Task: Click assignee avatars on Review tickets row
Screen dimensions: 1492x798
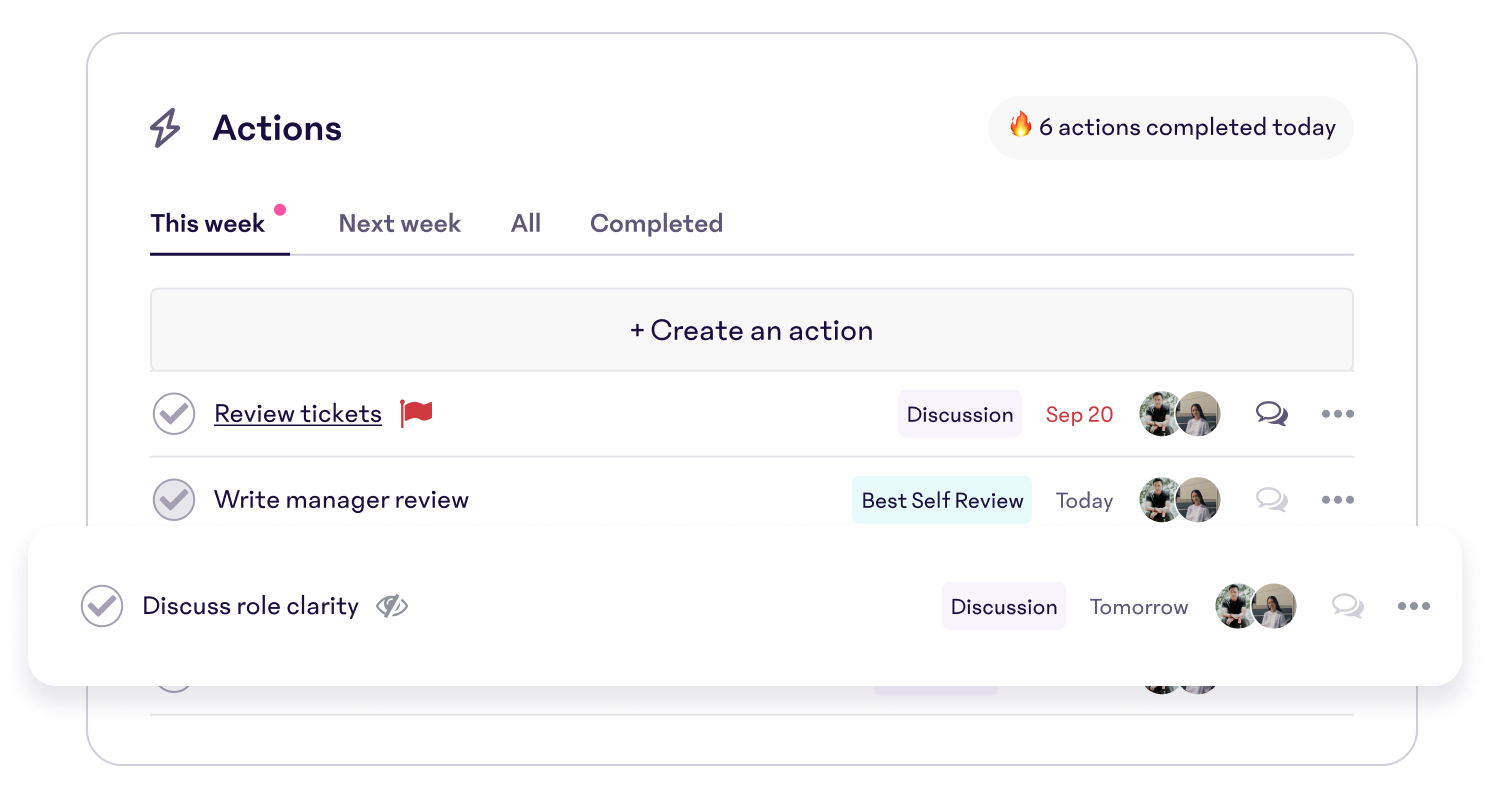Action: coord(1180,414)
